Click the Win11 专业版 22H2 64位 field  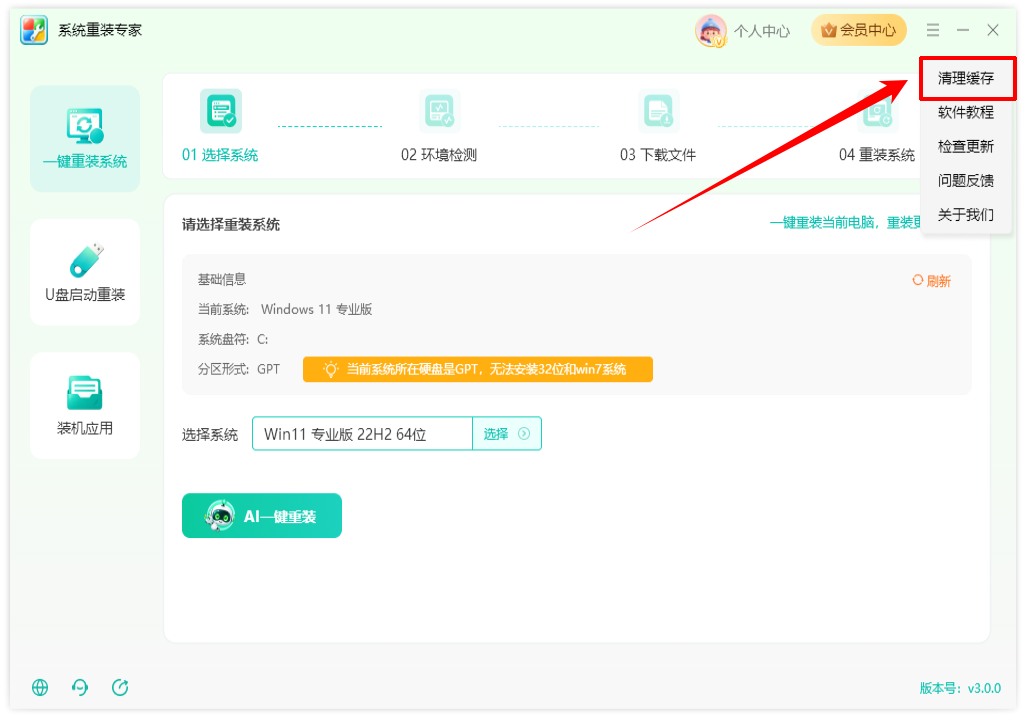(x=362, y=433)
